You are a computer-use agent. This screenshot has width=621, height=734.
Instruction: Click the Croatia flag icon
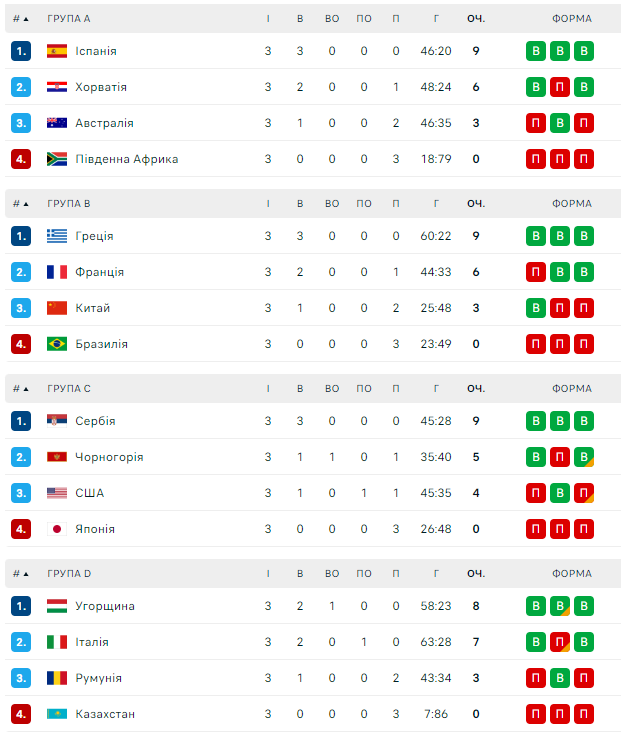[x=57, y=87]
